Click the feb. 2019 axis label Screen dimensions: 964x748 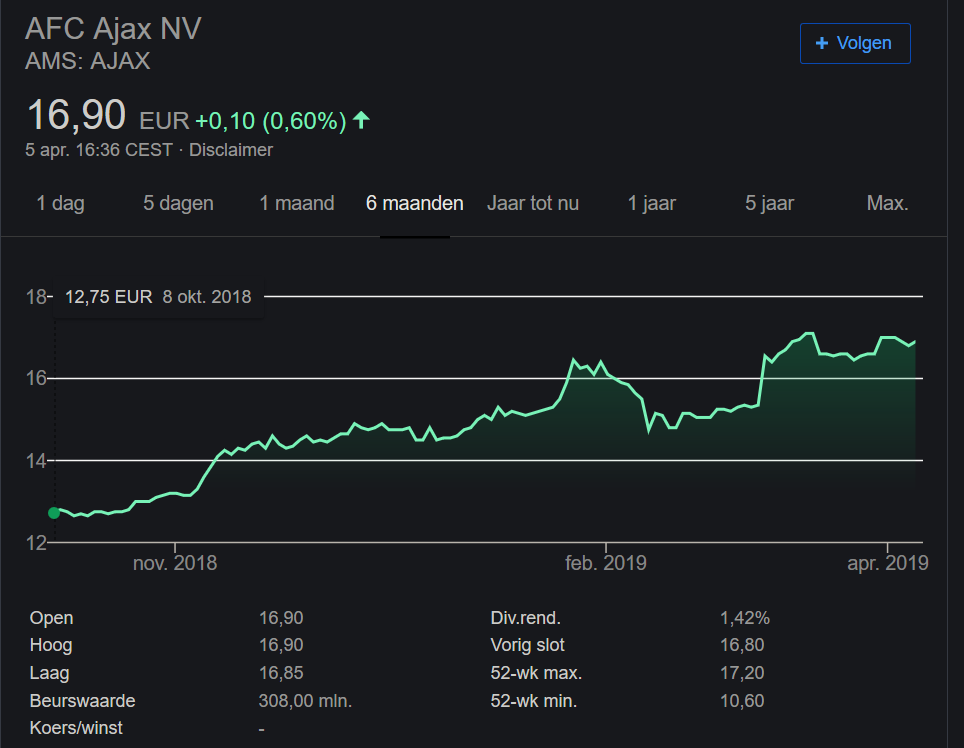click(606, 563)
